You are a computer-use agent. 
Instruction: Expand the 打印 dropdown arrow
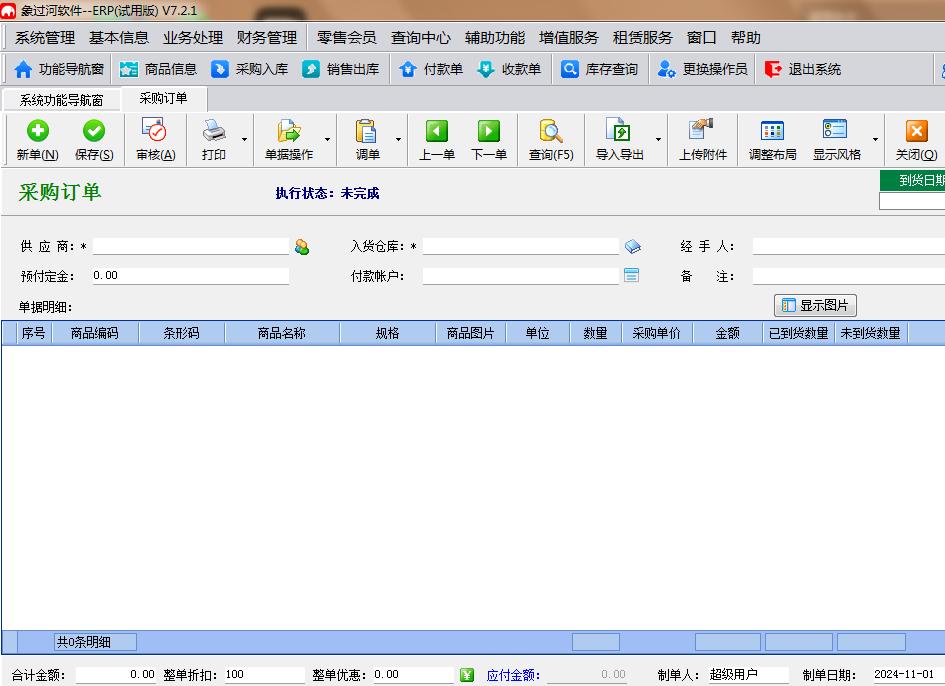point(244,139)
